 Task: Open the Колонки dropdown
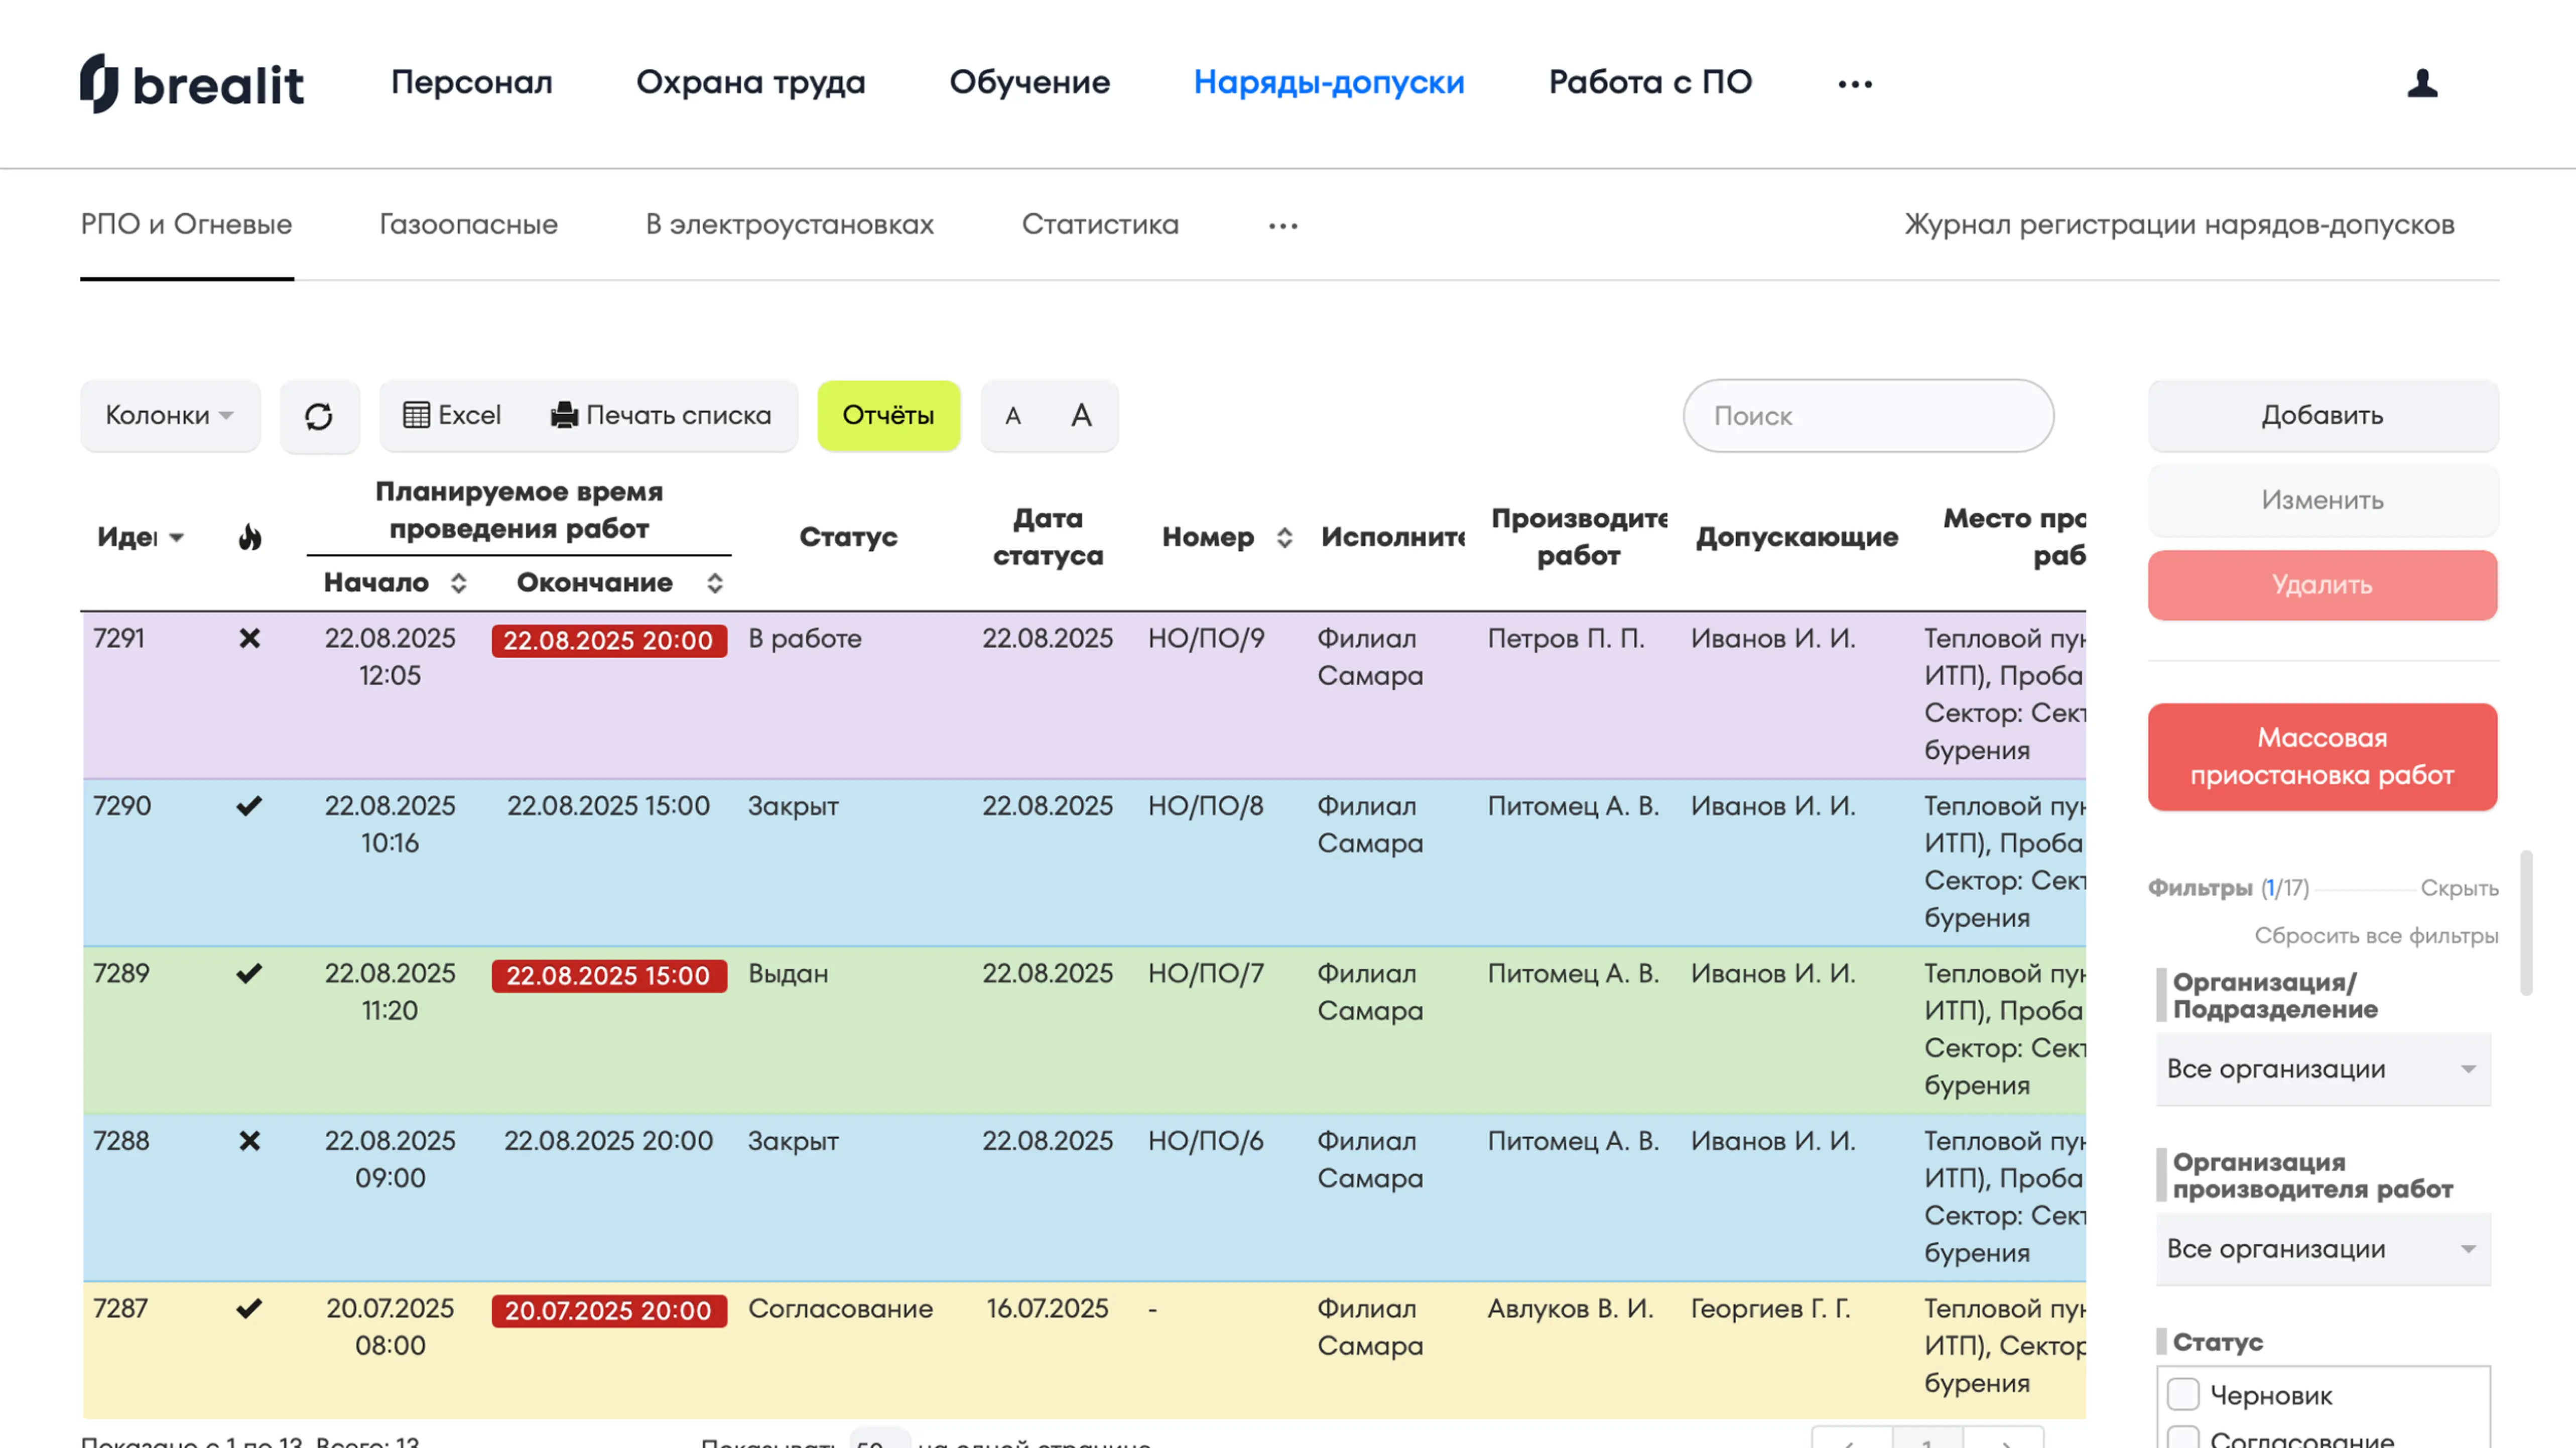point(170,416)
